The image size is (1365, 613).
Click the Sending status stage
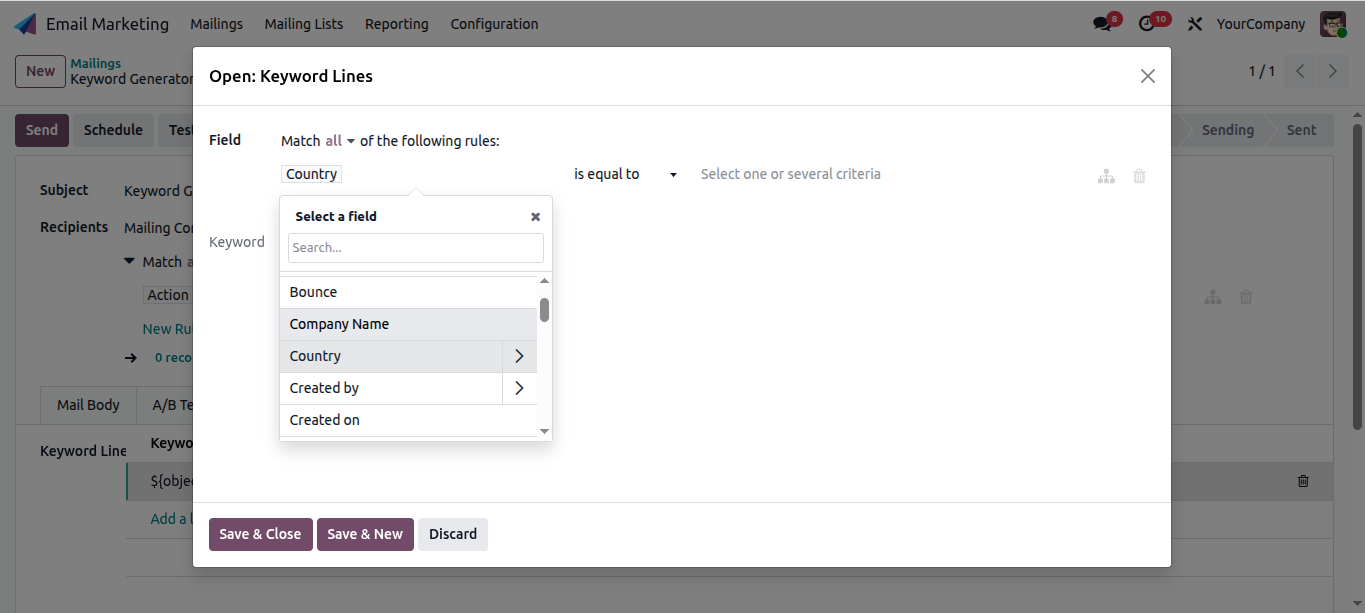(1227, 130)
